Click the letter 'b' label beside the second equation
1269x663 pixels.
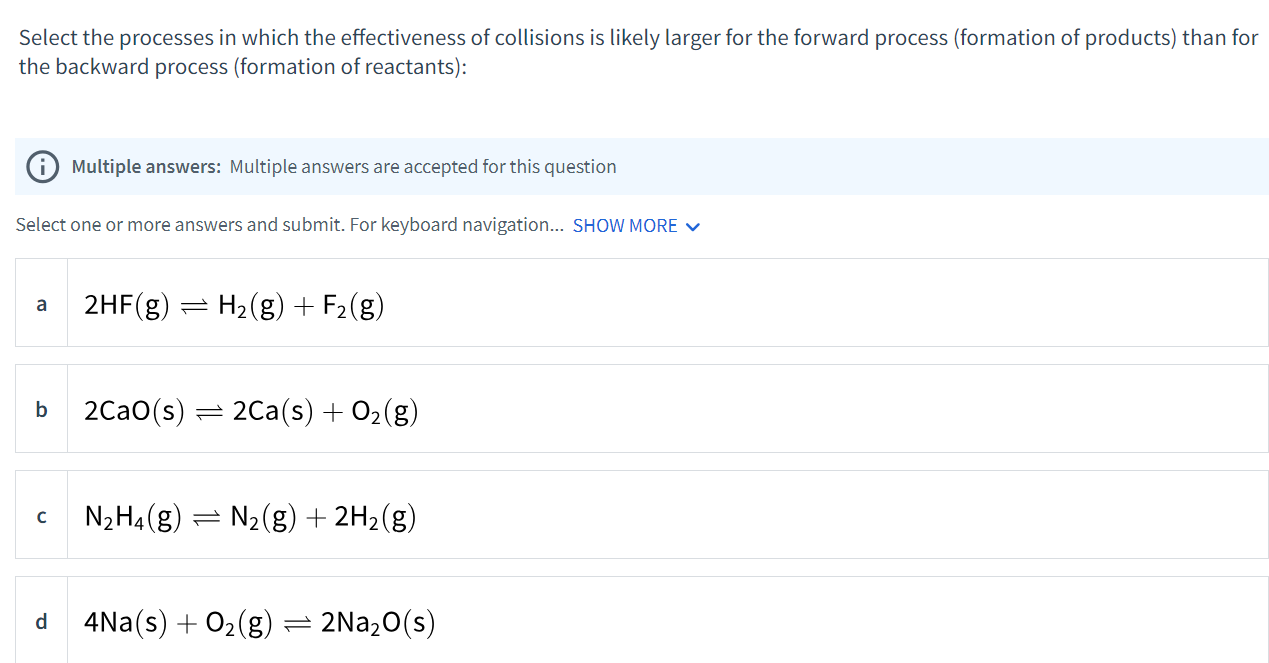point(41,410)
